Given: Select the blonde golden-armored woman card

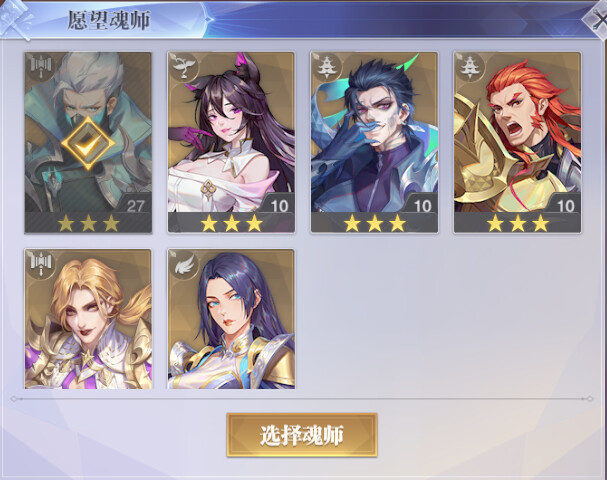Looking at the screenshot, I should [x=88, y=319].
